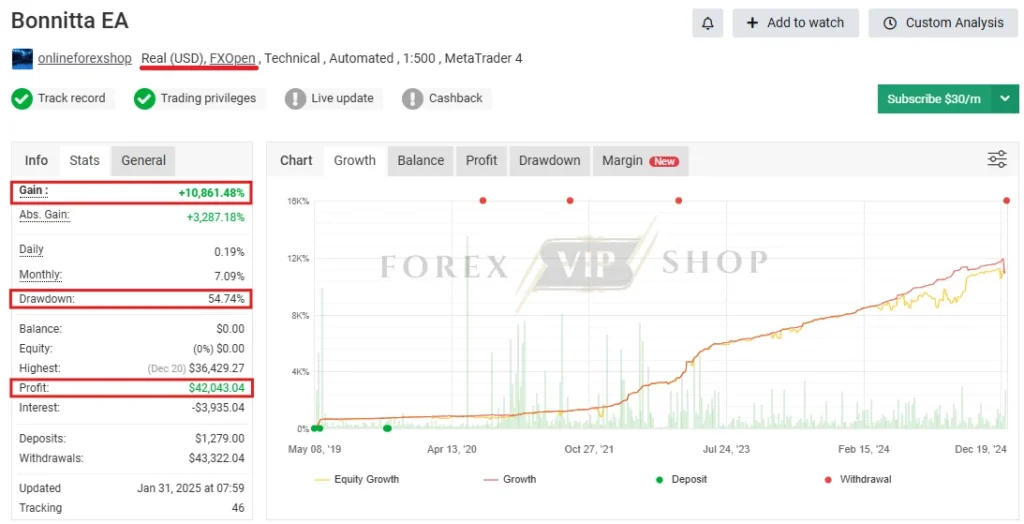Select the Chart tab
Image resolution: width=1024 pixels, height=524 pixels.
click(296, 160)
